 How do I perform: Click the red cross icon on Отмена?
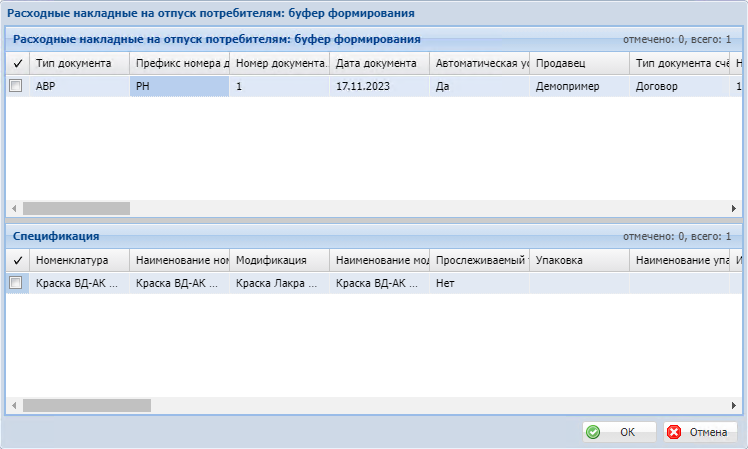click(x=674, y=432)
